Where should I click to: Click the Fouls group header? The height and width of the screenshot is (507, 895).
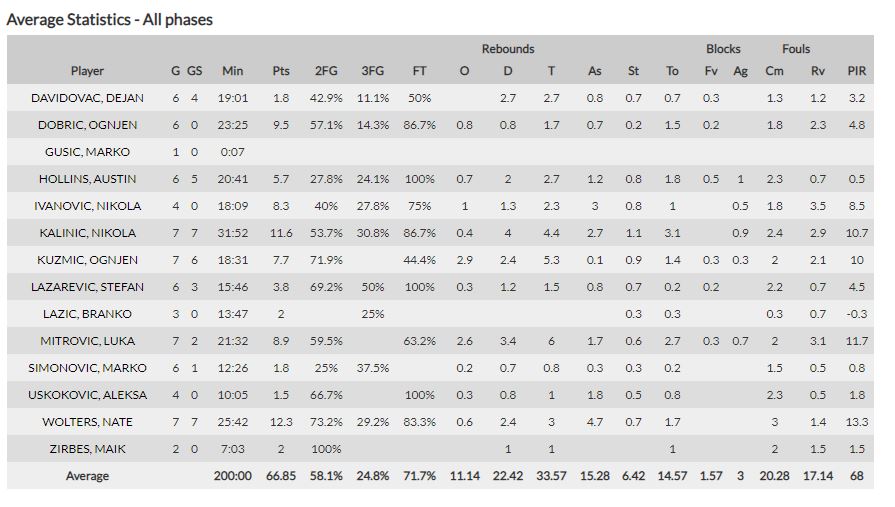pyautogui.click(x=796, y=48)
